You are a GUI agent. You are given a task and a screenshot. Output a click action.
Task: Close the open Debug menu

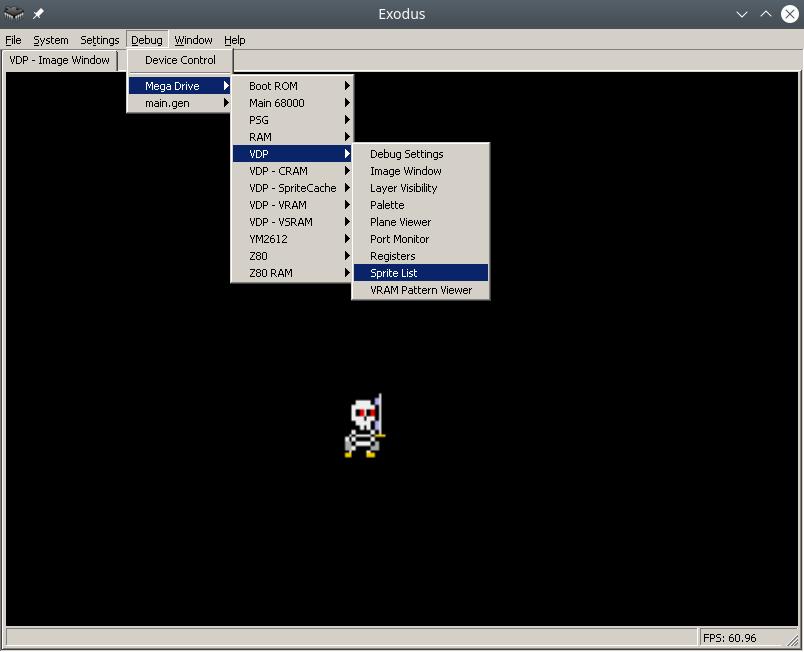147,40
